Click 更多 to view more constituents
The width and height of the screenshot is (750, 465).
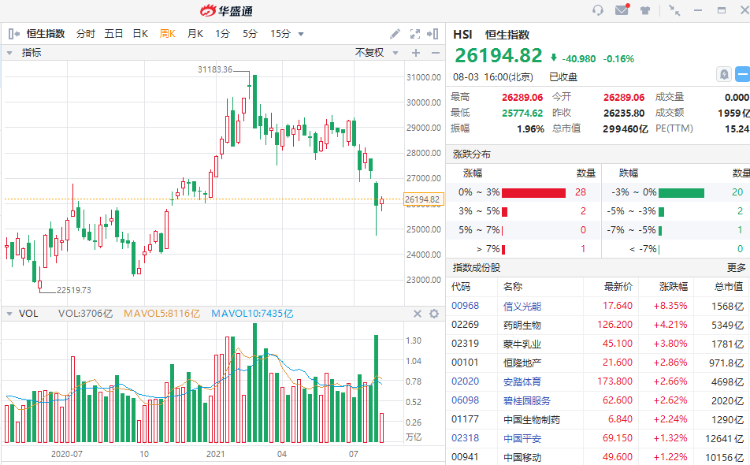click(x=737, y=268)
